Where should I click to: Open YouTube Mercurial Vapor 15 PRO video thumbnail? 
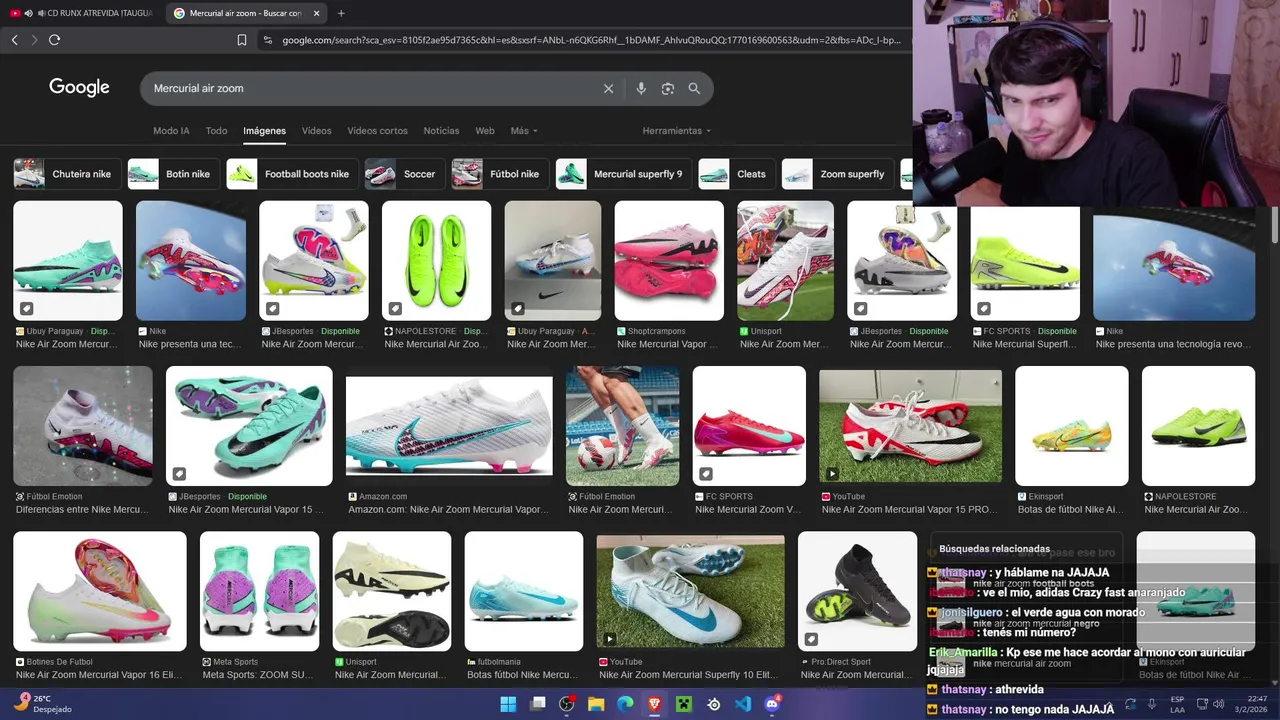click(x=910, y=426)
